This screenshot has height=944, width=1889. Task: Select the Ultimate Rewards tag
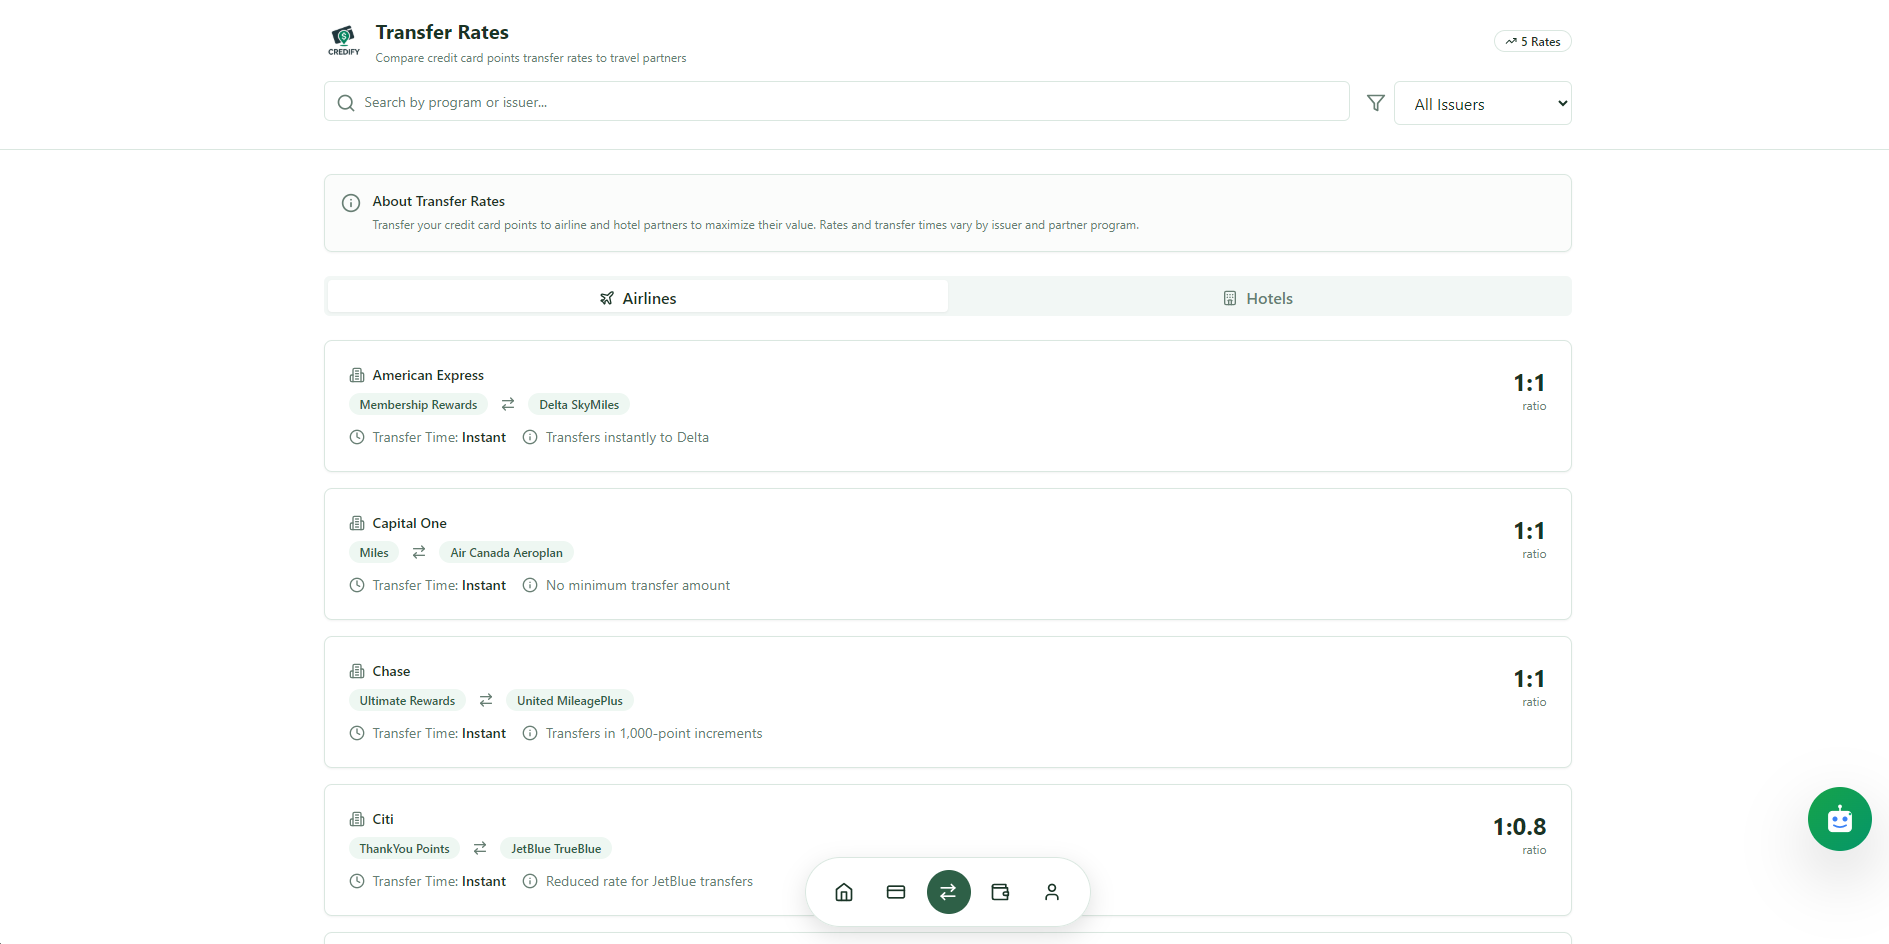(x=407, y=700)
